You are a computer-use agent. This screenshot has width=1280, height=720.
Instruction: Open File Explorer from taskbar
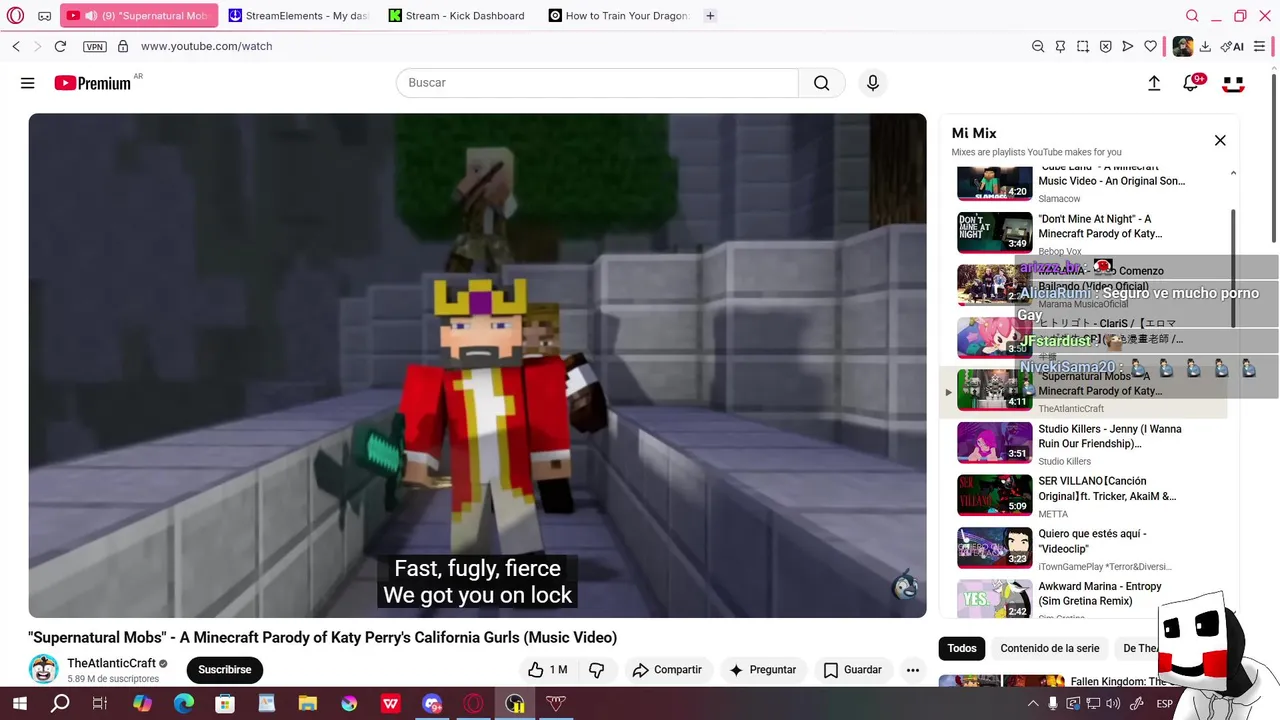click(x=307, y=704)
